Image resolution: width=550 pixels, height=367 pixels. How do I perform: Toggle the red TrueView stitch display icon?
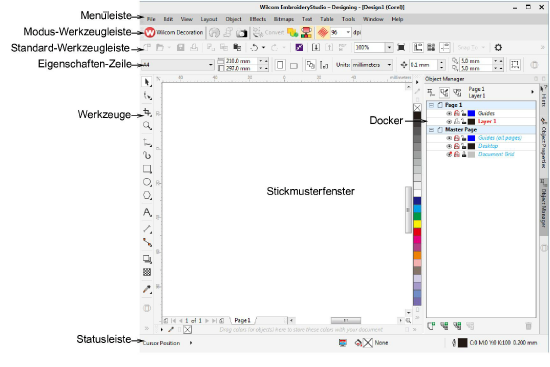coord(323,33)
